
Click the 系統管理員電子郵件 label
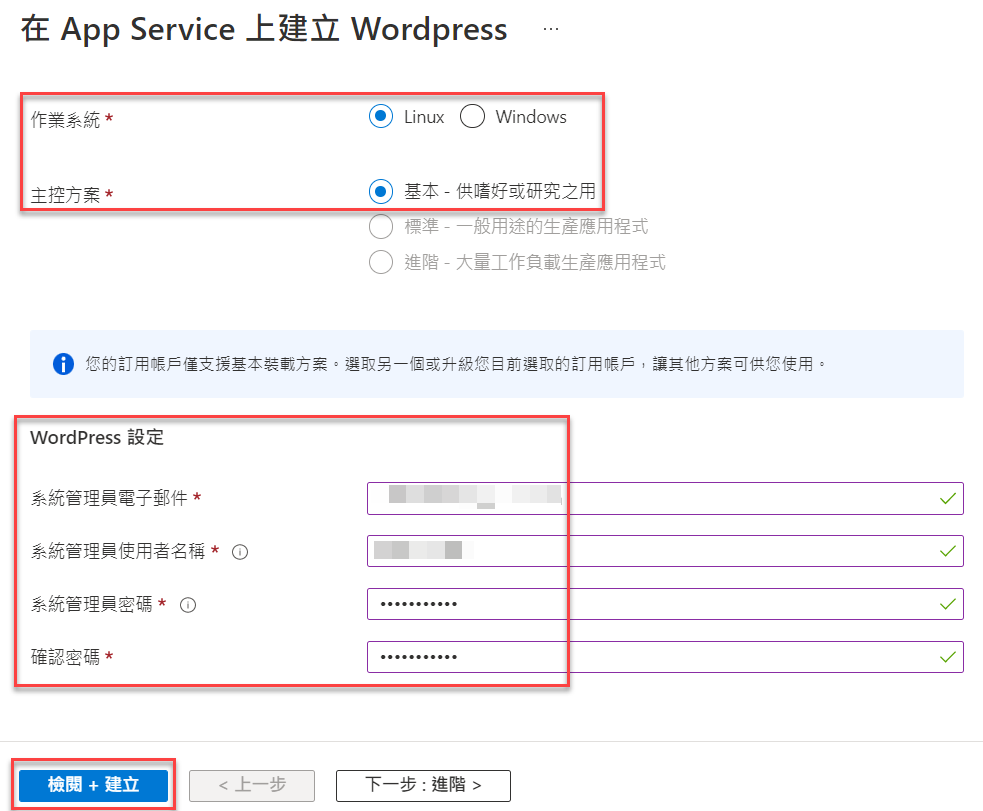109,498
